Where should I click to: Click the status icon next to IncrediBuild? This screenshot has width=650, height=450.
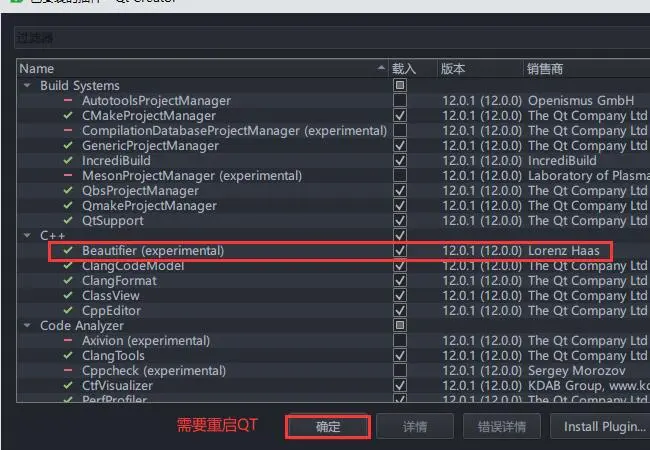click(x=68, y=161)
